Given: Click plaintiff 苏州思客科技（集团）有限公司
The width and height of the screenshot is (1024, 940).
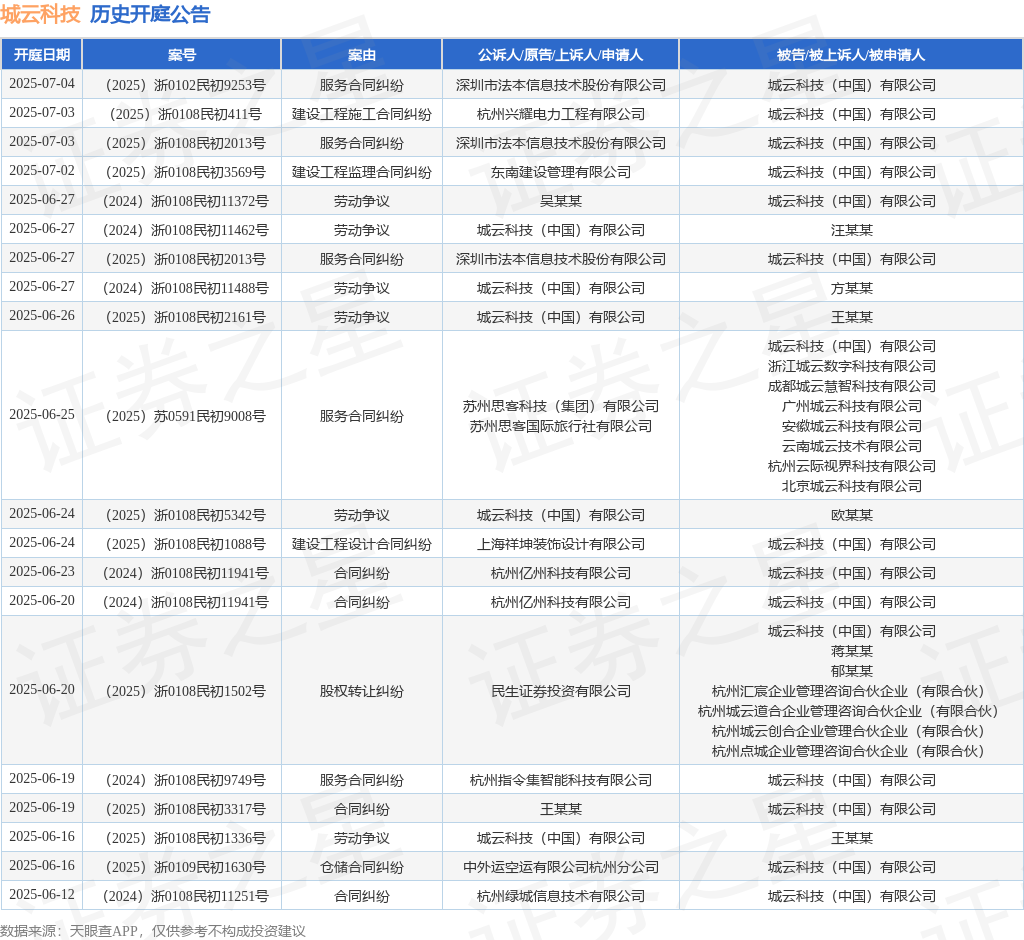Looking at the screenshot, I should [561, 406].
